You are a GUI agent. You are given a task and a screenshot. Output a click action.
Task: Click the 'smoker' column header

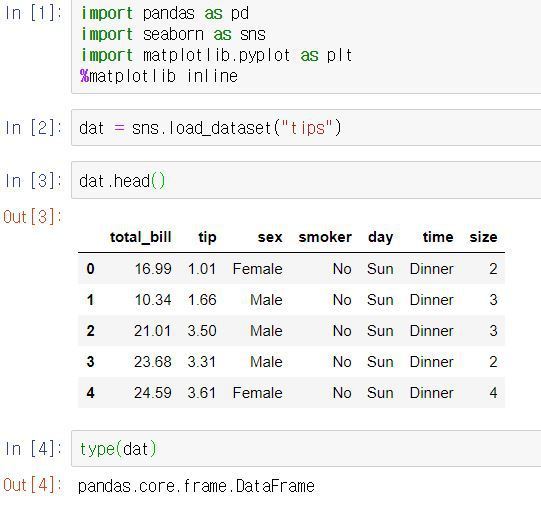coord(325,237)
